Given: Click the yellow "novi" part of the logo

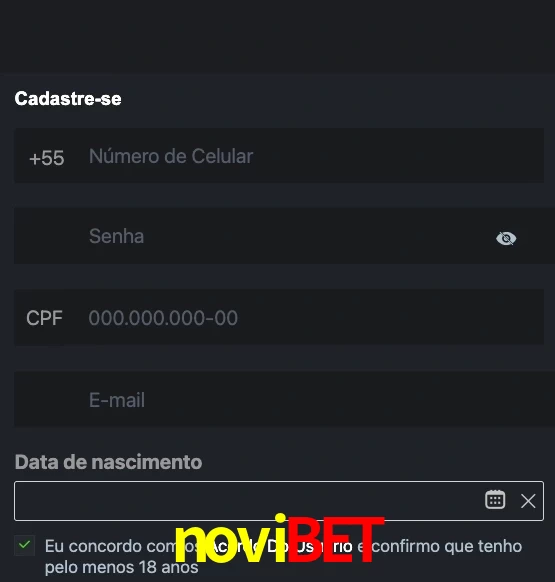Looking at the screenshot, I should [231, 539].
